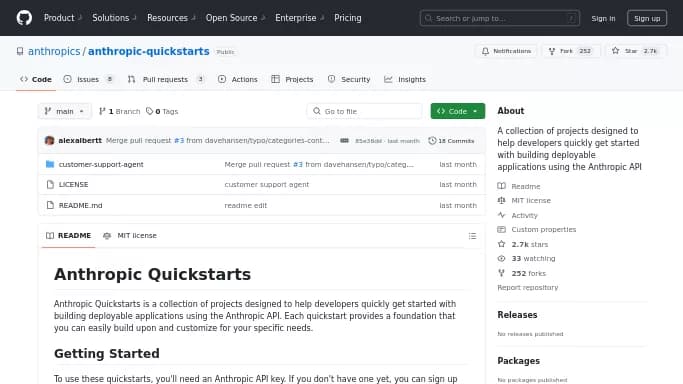Open the 'customer support agent' commit message
Image resolution: width=683 pixels, height=384 pixels.
tap(267, 184)
